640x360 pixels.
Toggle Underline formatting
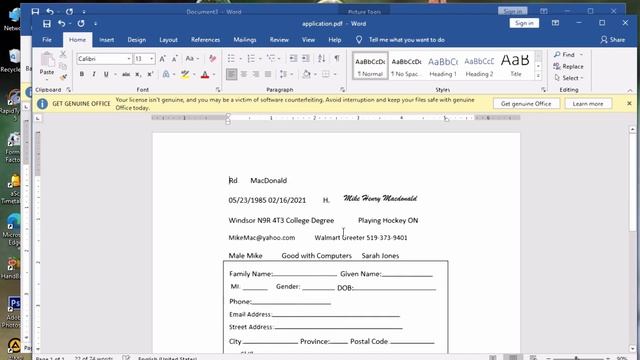pyautogui.click(x=106, y=74)
